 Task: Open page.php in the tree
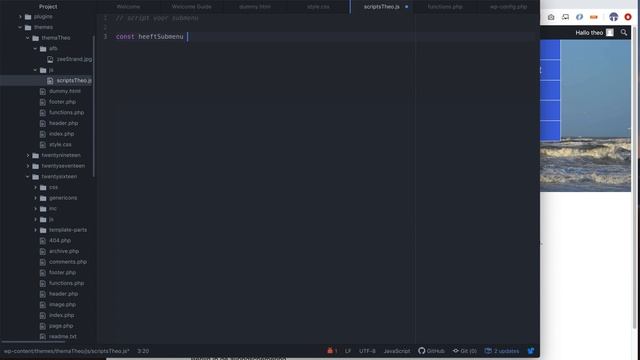pyautogui.click(x=61, y=326)
